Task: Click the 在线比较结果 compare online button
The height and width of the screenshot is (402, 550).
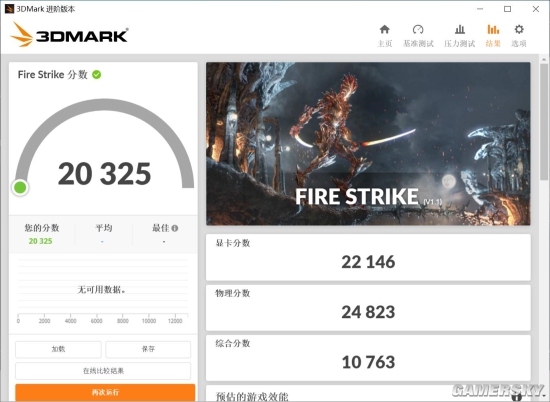Action: tap(103, 371)
